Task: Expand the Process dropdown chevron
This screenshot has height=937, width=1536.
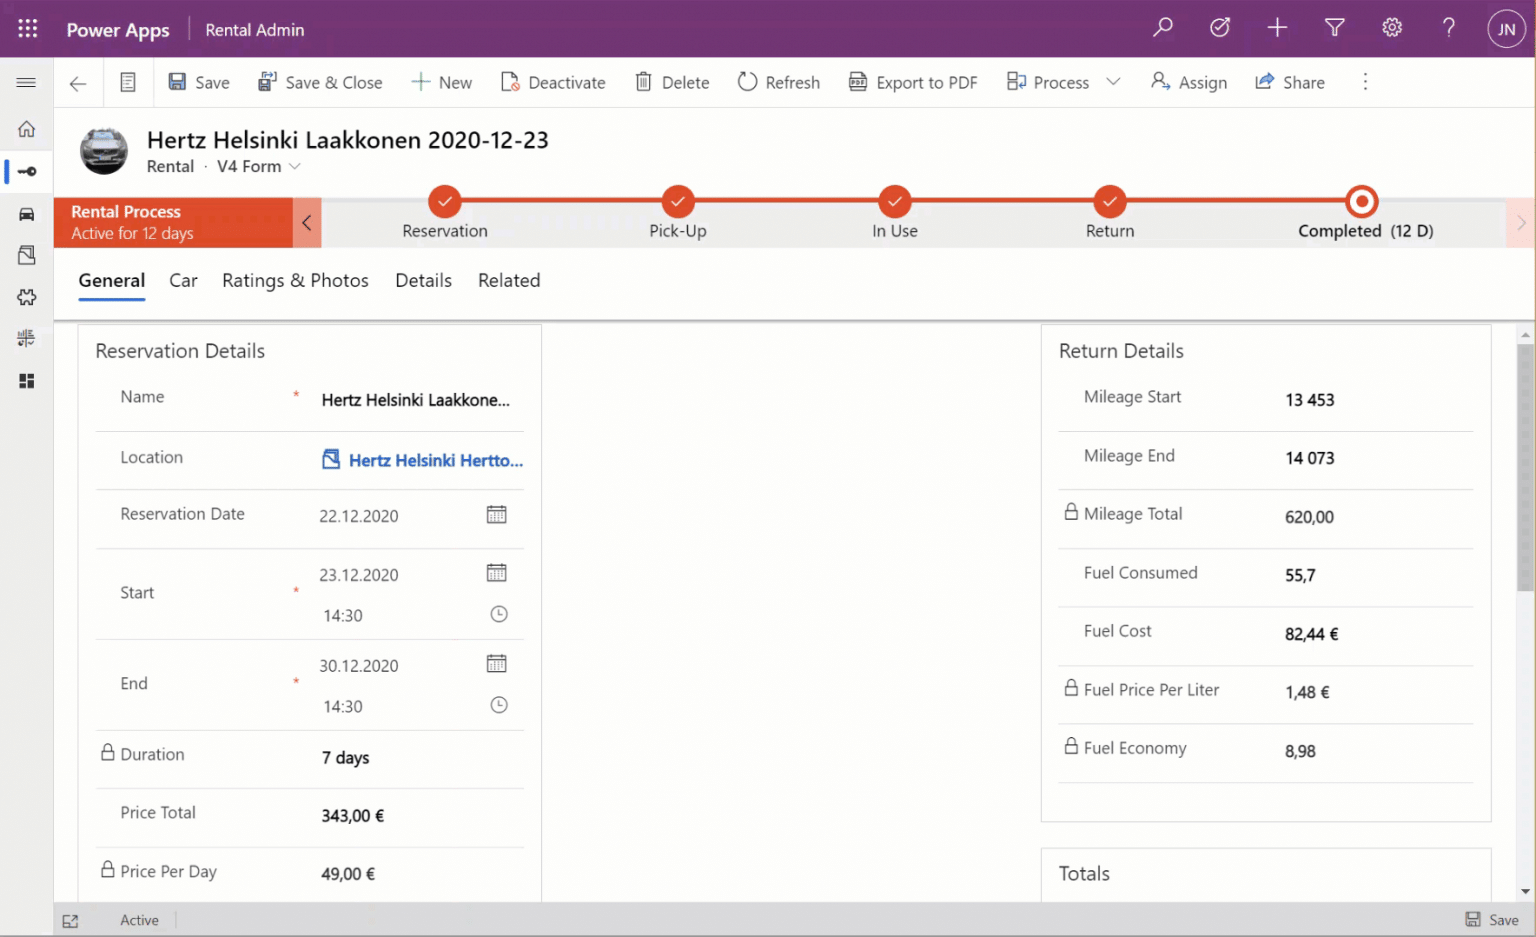Action: (1113, 82)
